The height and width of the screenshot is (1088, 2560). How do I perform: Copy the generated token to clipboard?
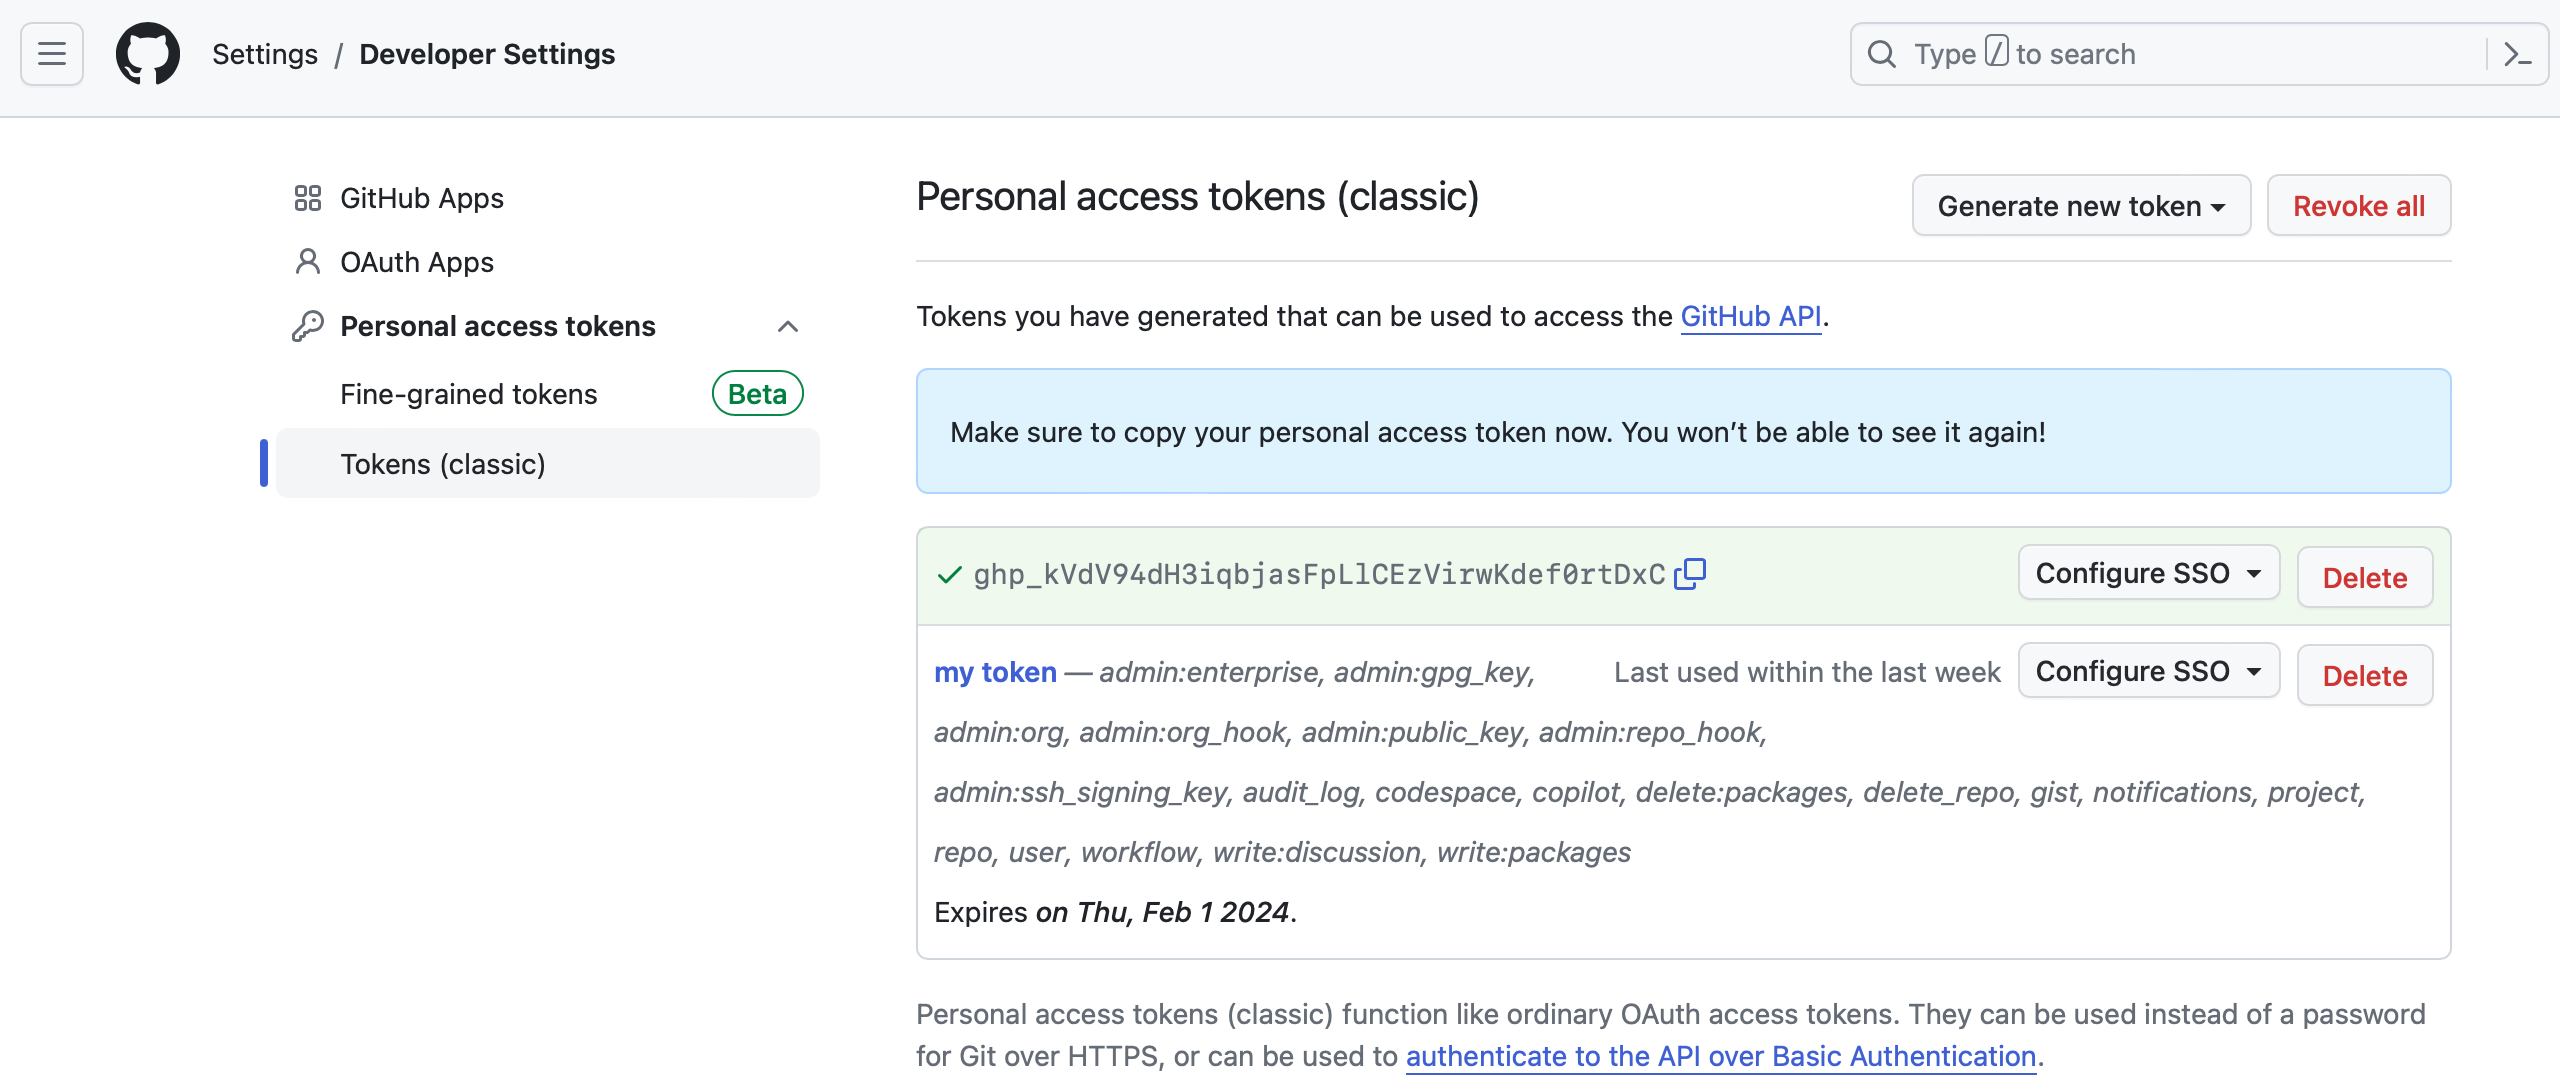[1690, 574]
